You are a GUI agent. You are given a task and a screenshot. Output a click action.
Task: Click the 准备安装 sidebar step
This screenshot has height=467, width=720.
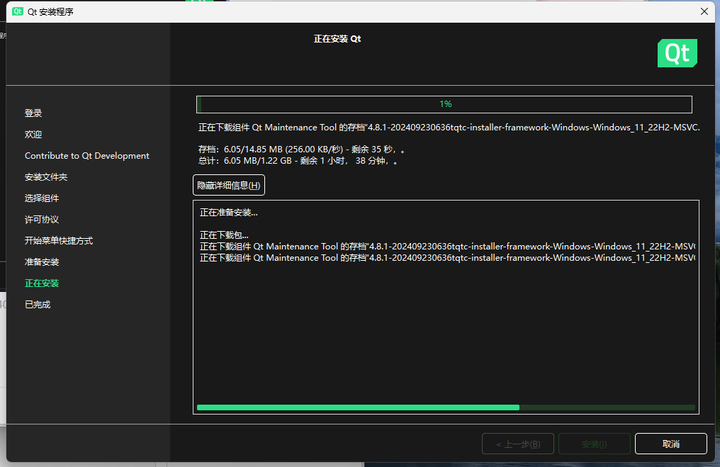42,262
